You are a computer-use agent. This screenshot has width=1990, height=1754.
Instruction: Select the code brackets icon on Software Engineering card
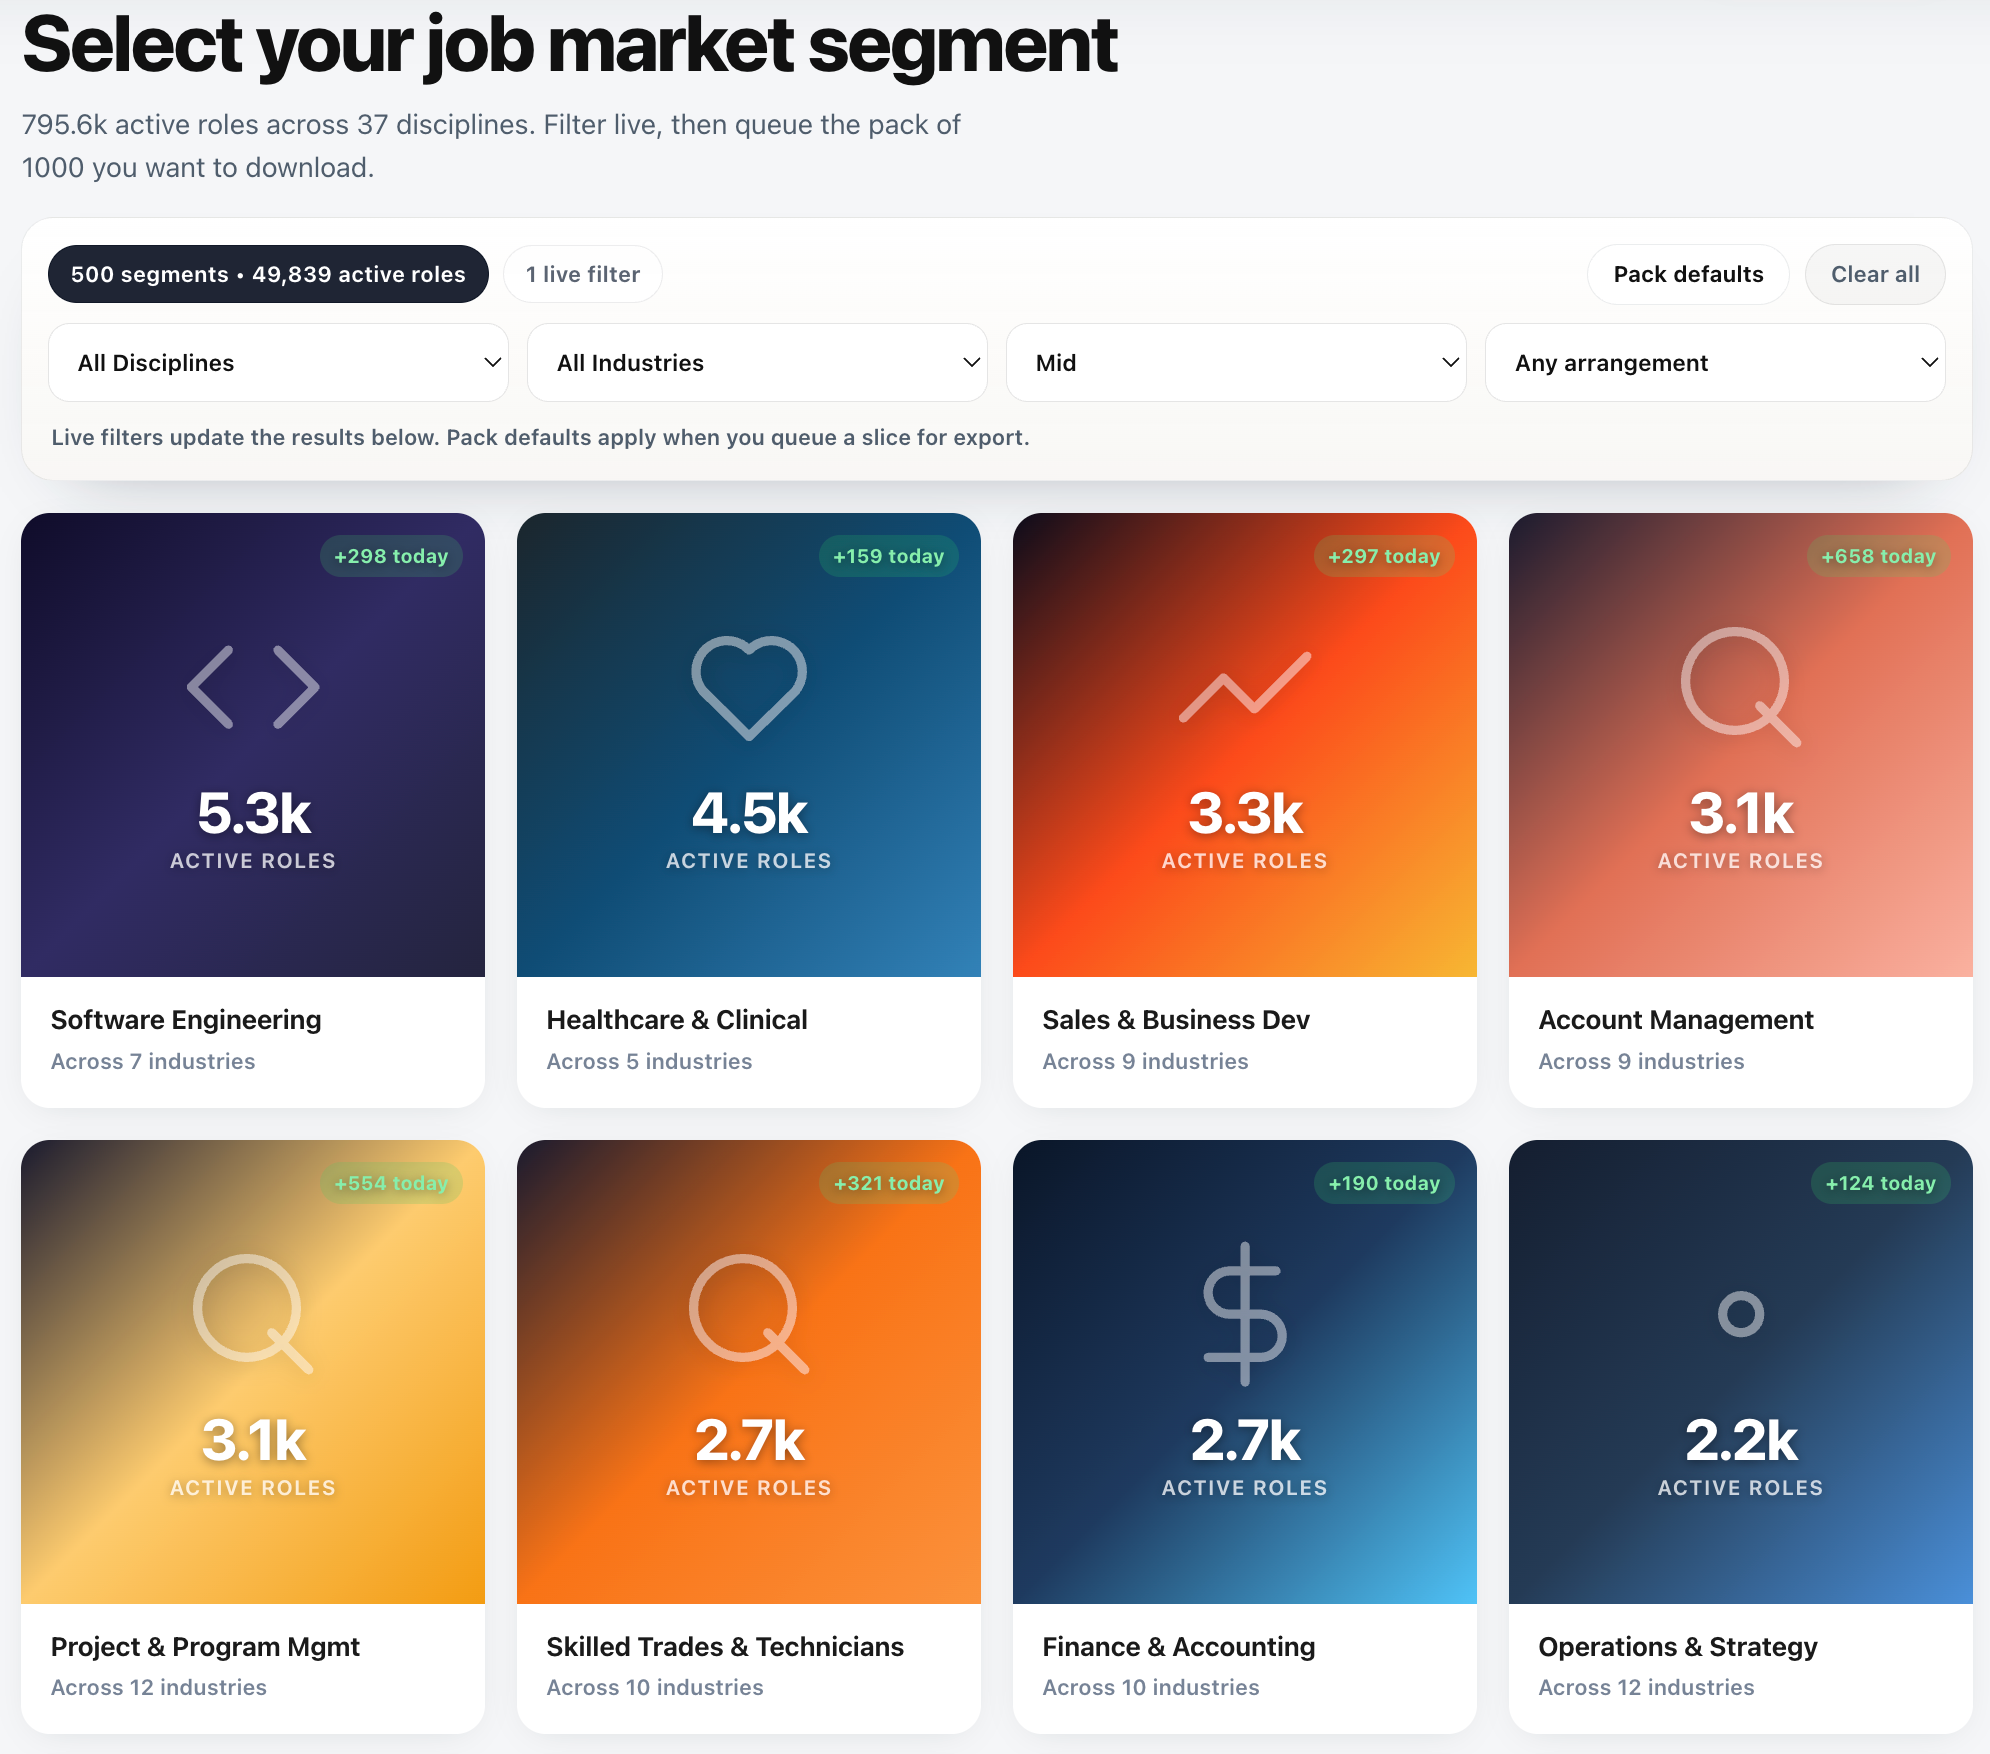[252, 686]
